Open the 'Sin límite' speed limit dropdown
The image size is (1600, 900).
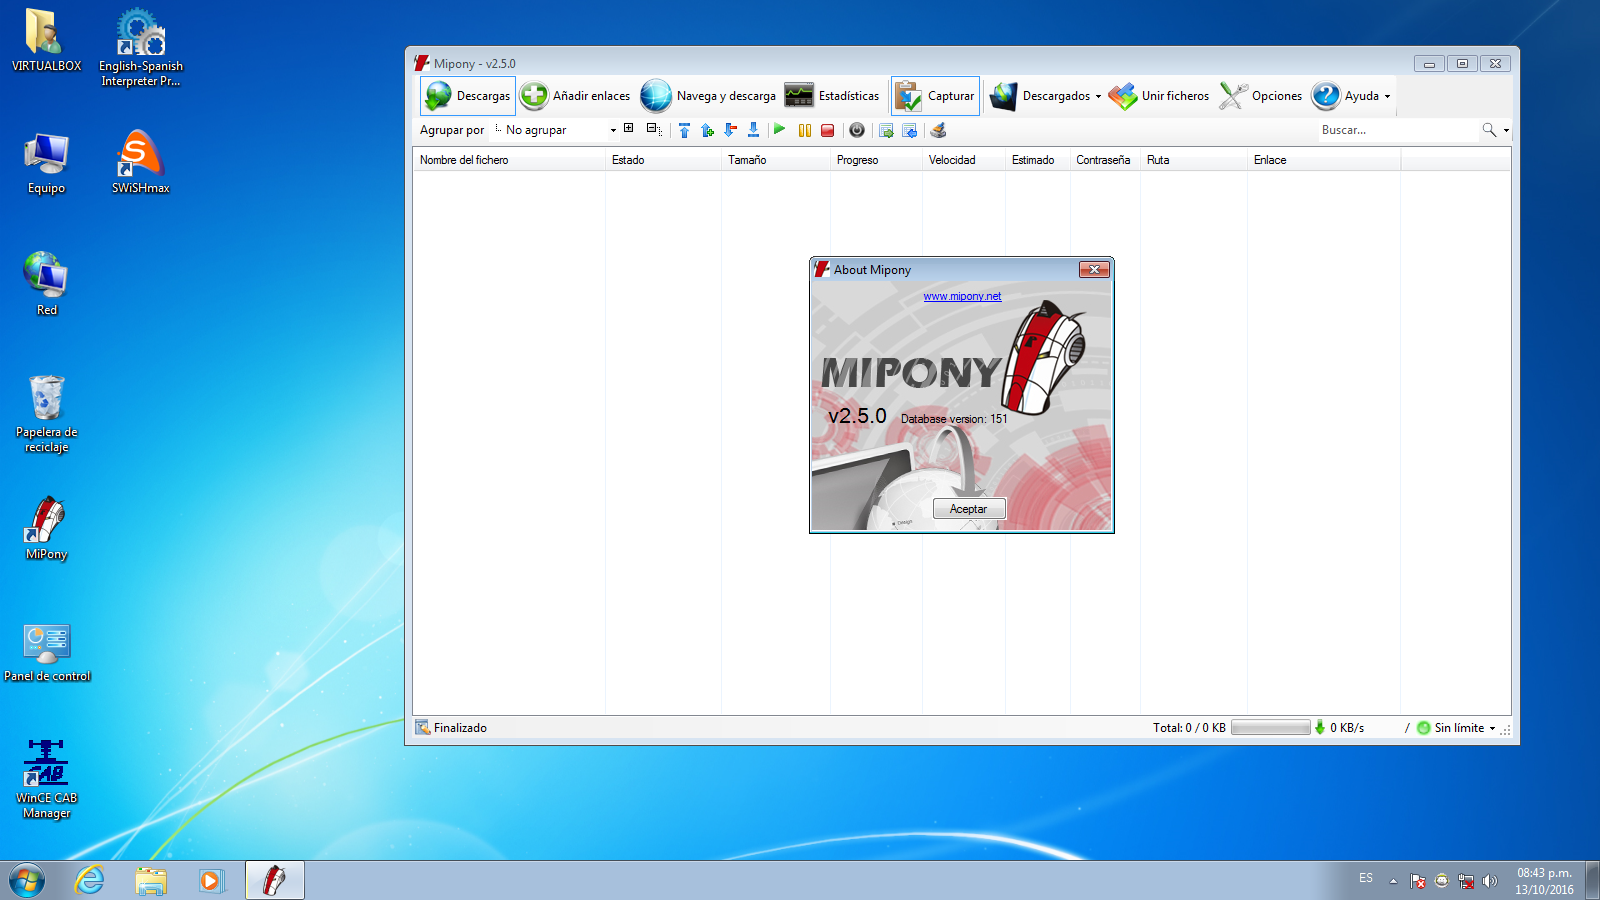[1457, 728]
